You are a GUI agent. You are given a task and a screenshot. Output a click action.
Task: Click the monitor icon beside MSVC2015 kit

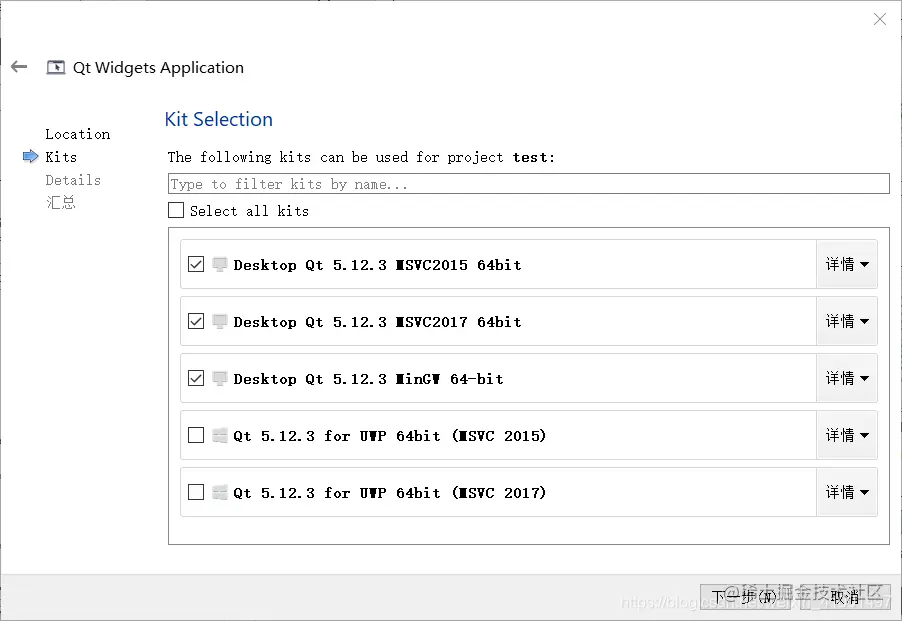[x=219, y=264]
